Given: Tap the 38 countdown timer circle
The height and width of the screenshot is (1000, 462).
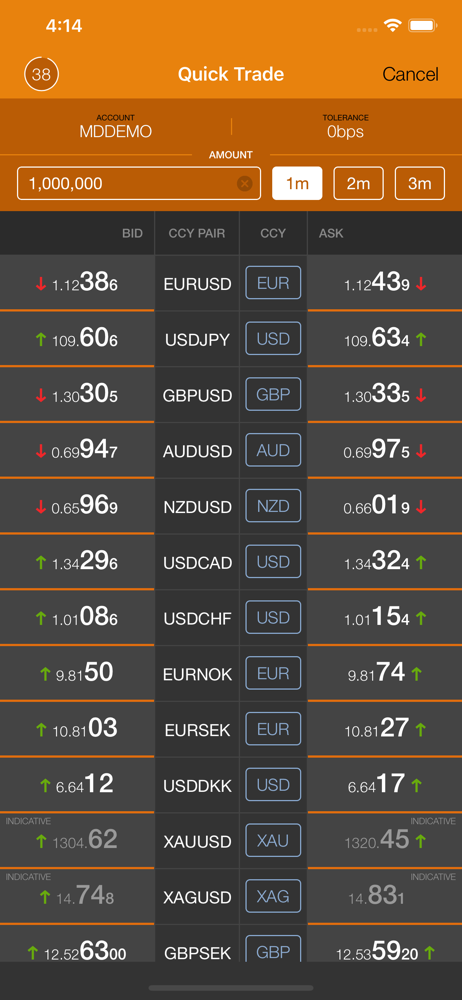Looking at the screenshot, I should point(41,75).
